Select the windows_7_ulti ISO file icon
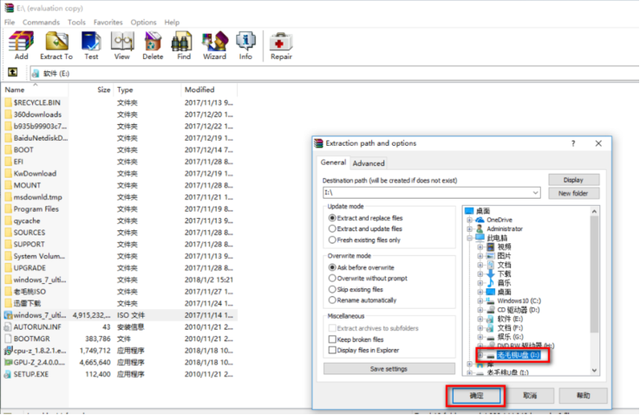 click(x=8, y=315)
